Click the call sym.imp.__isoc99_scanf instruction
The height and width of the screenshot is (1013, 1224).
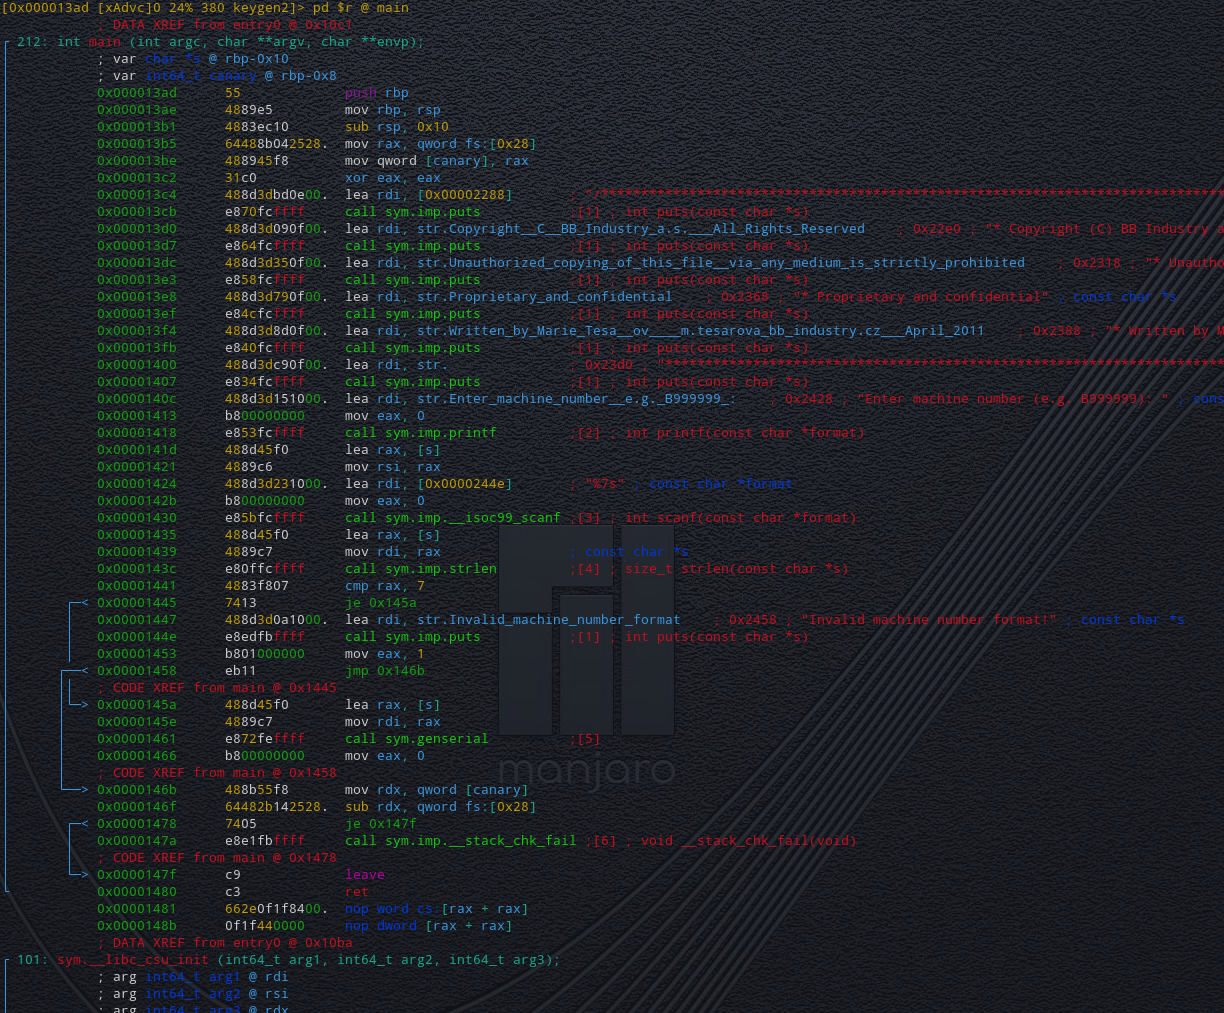pos(453,518)
